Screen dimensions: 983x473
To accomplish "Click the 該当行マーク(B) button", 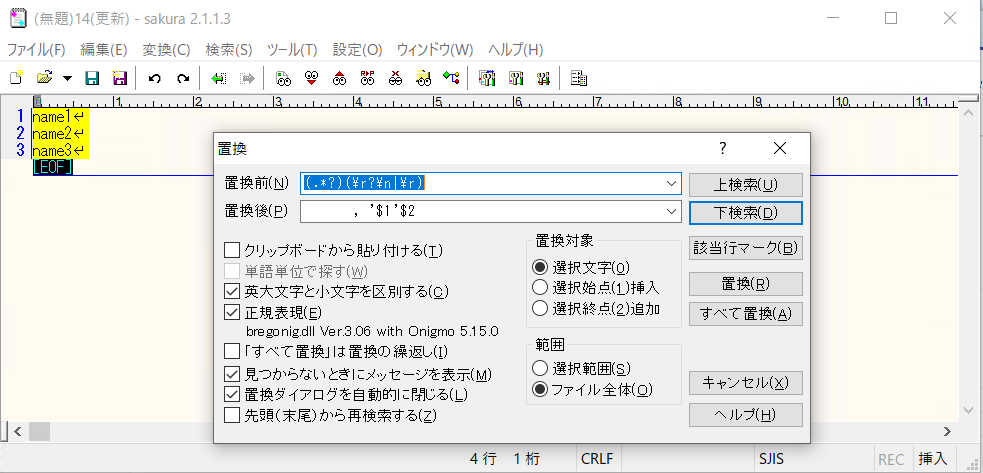I will 745,248.
